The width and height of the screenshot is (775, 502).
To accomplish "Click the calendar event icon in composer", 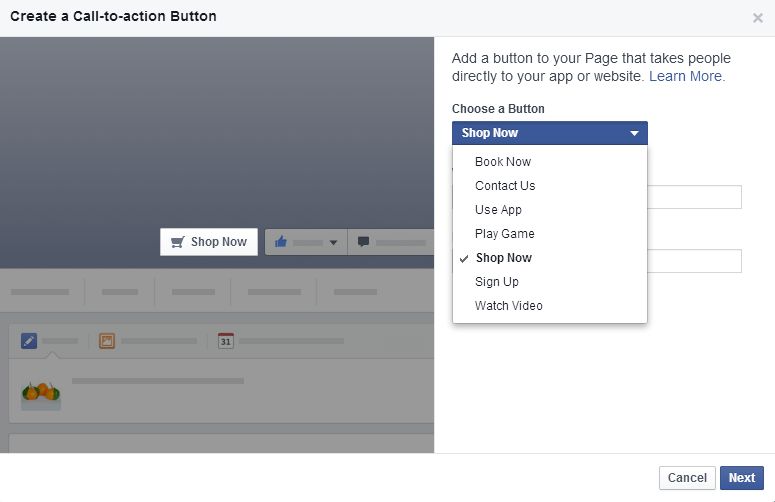I will pos(226,341).
